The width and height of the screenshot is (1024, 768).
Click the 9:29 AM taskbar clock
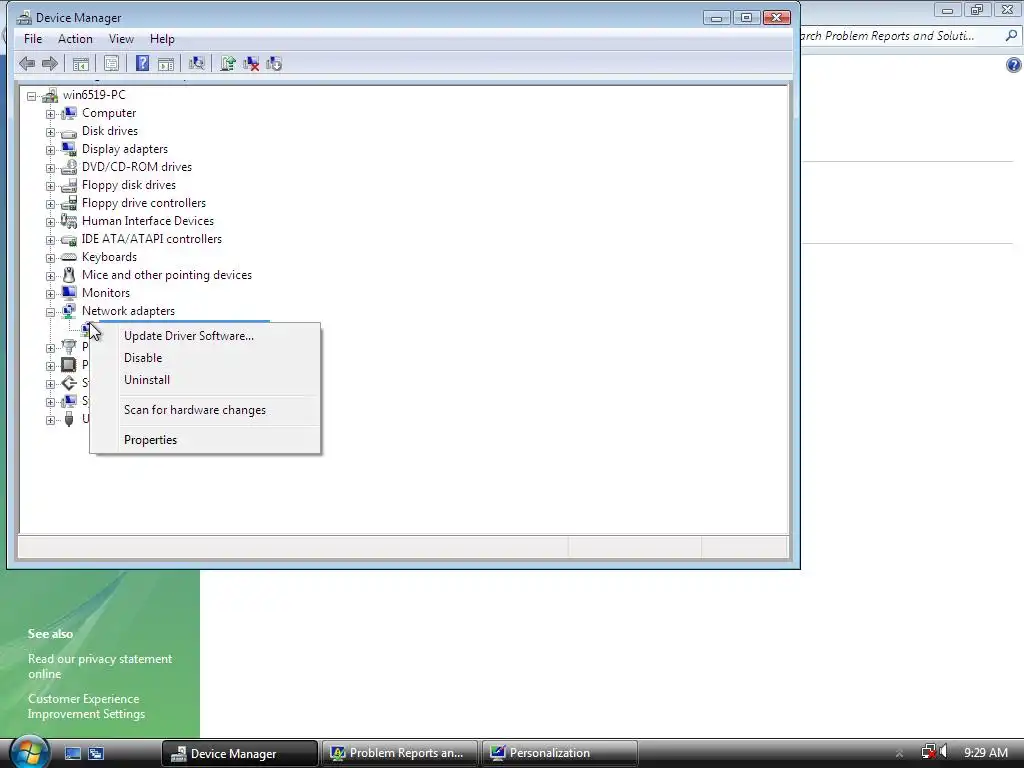point(986,753)
